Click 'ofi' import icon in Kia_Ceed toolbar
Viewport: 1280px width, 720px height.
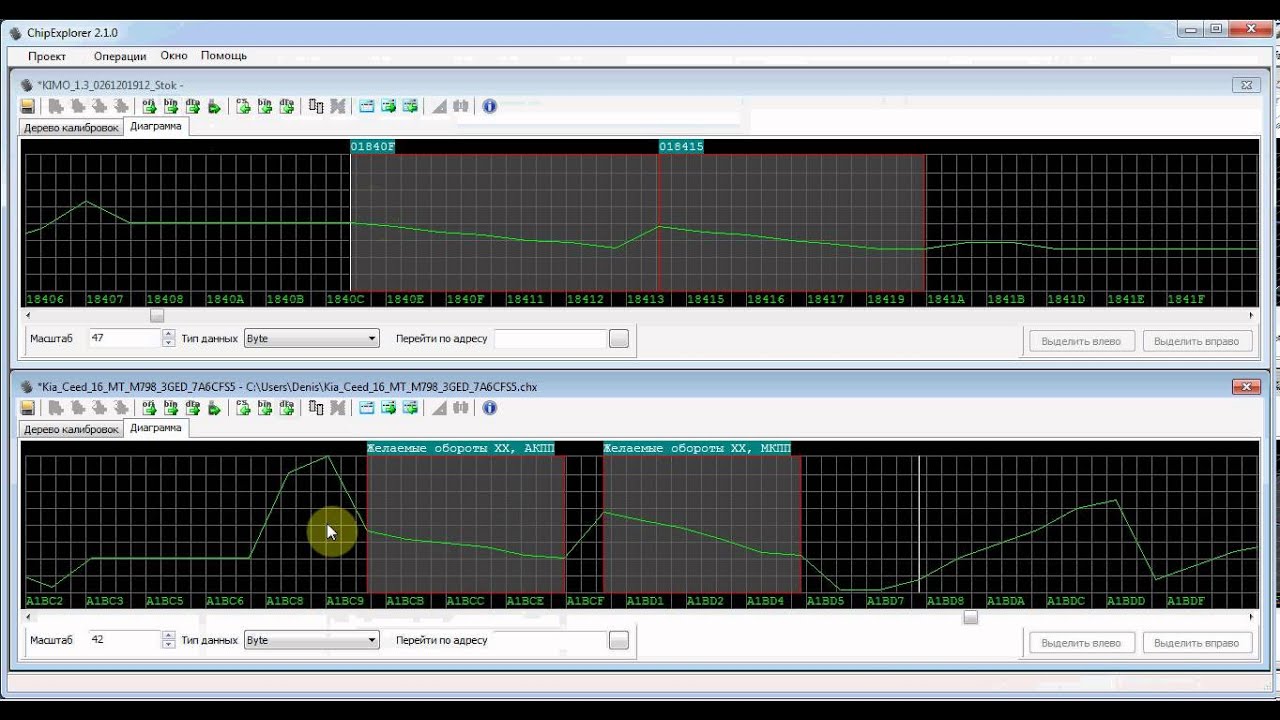149,408
